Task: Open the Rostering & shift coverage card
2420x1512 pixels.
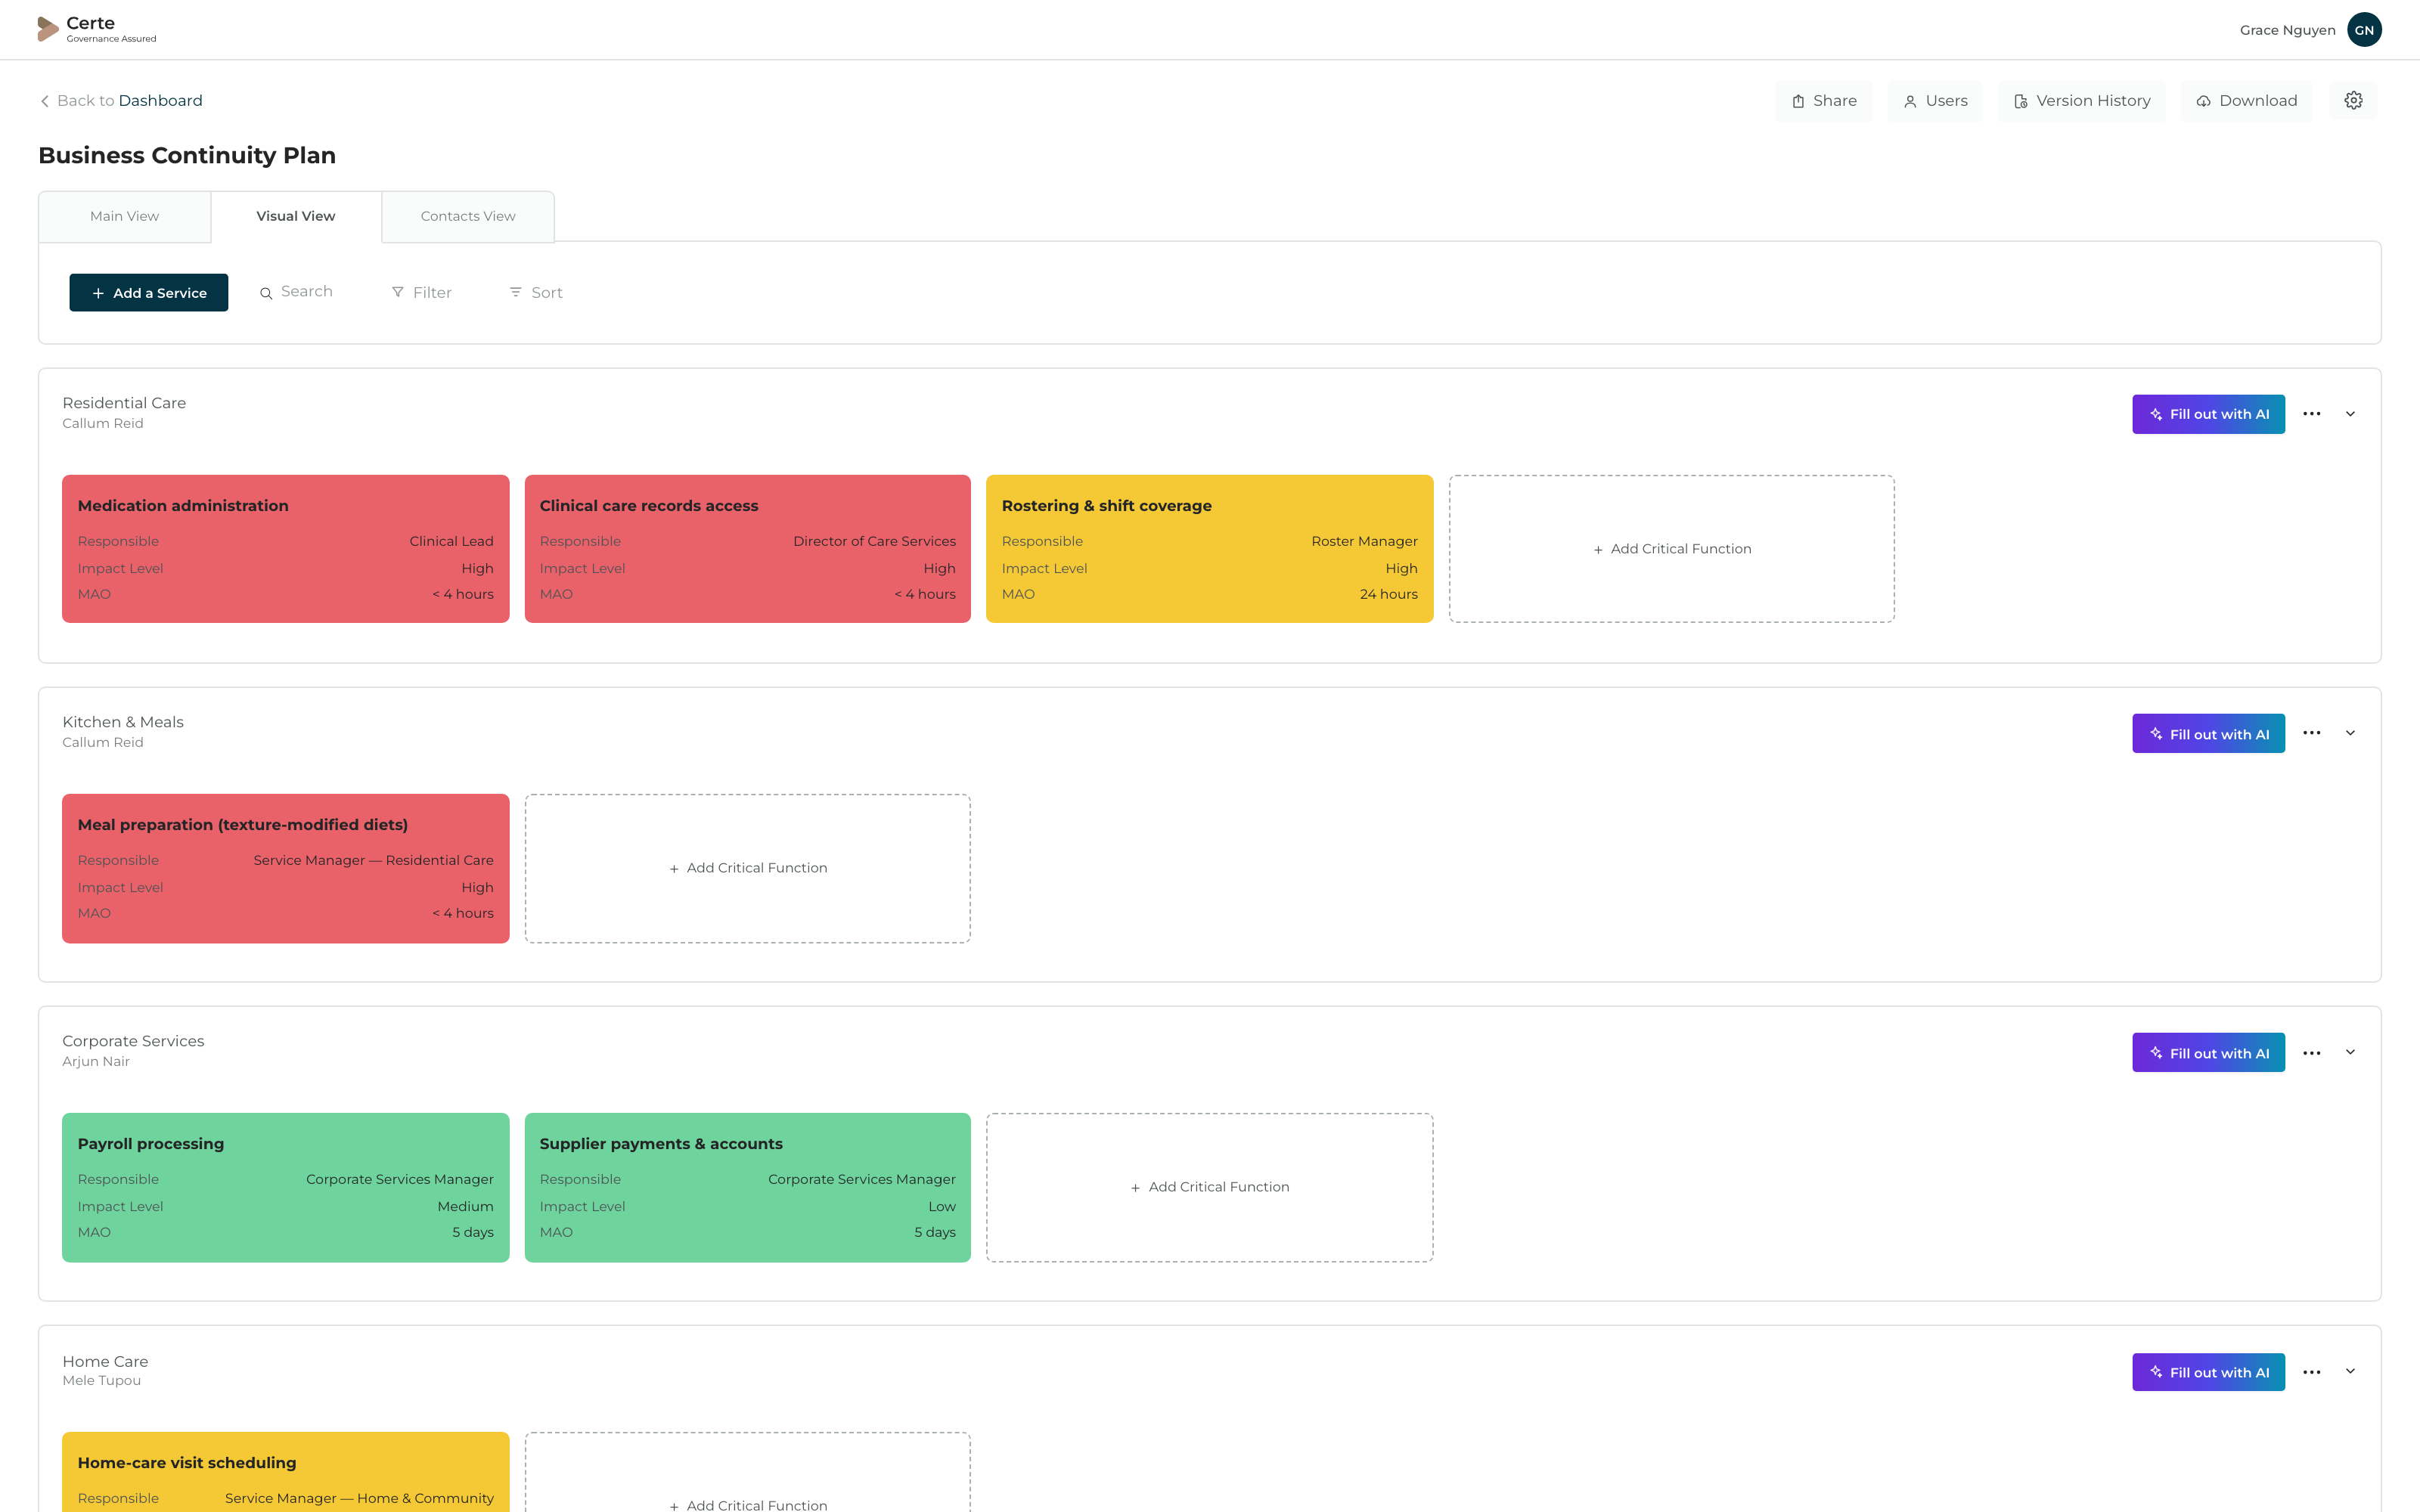Action: point(1210,549)
